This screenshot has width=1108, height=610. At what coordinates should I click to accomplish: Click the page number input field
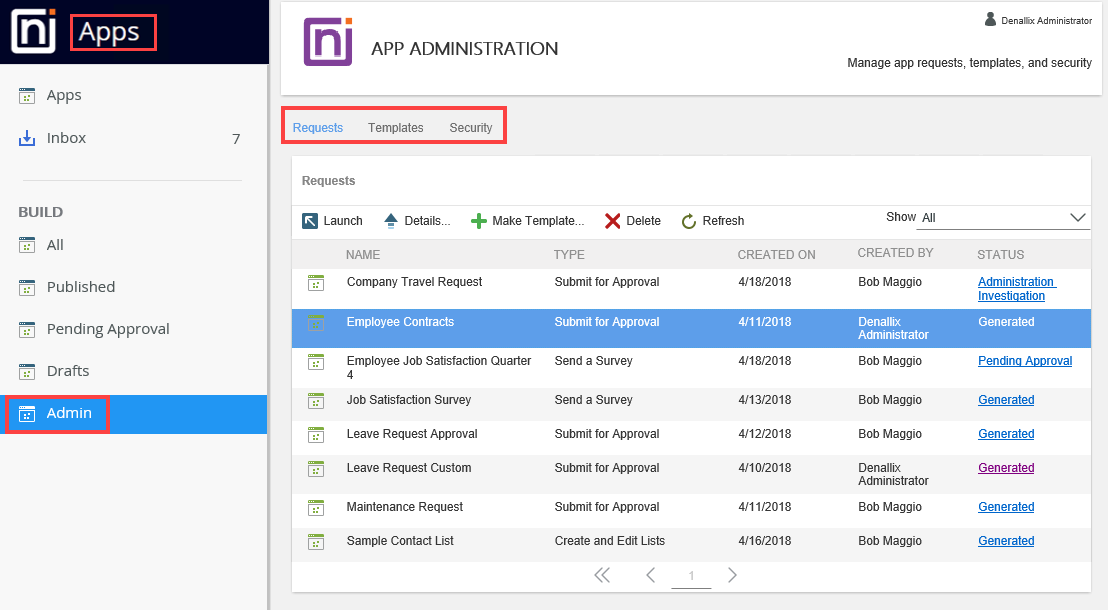click(691, 576)
